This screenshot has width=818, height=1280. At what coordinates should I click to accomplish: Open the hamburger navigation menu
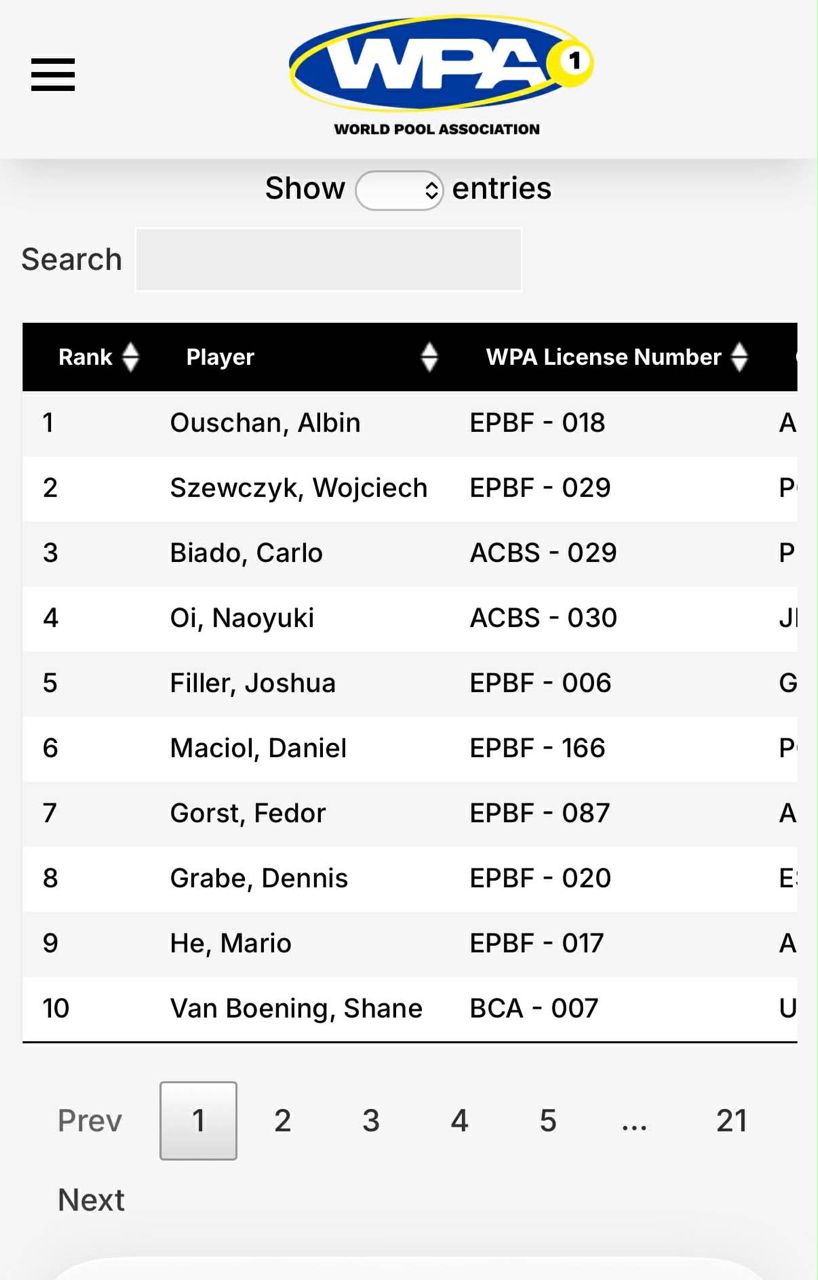click(x=53, y=74)
